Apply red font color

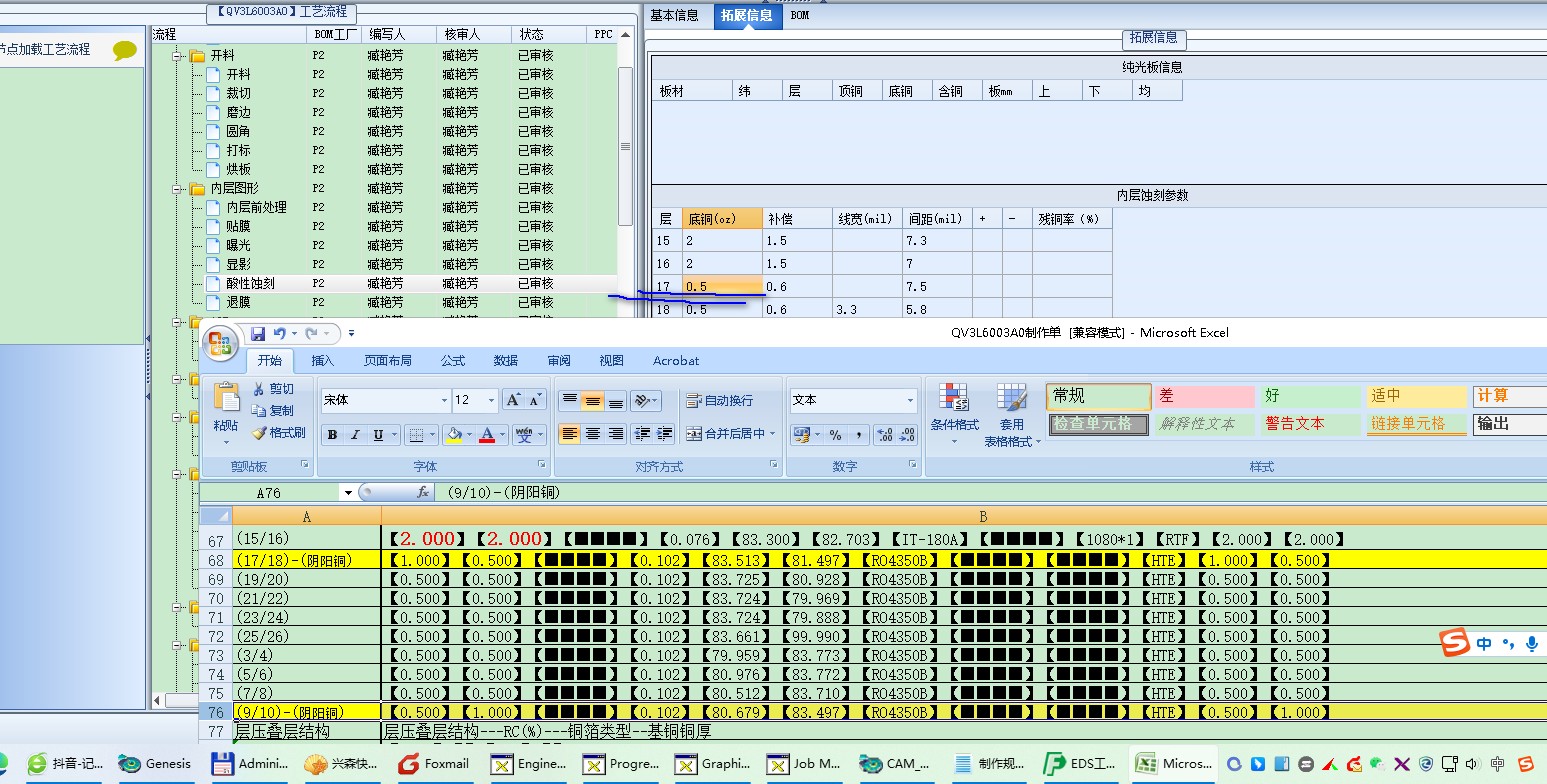click(x=487, y=435)
